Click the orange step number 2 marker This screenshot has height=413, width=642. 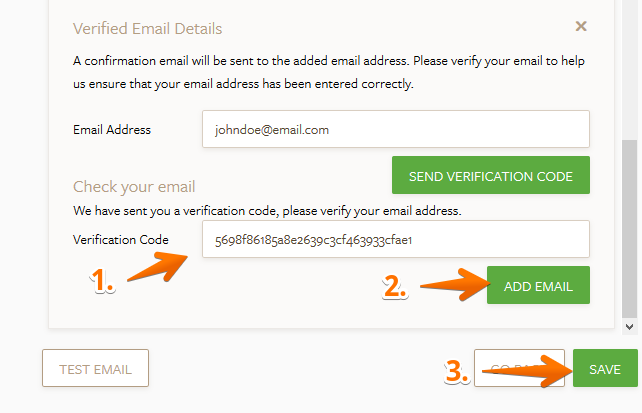coord(396,288)
